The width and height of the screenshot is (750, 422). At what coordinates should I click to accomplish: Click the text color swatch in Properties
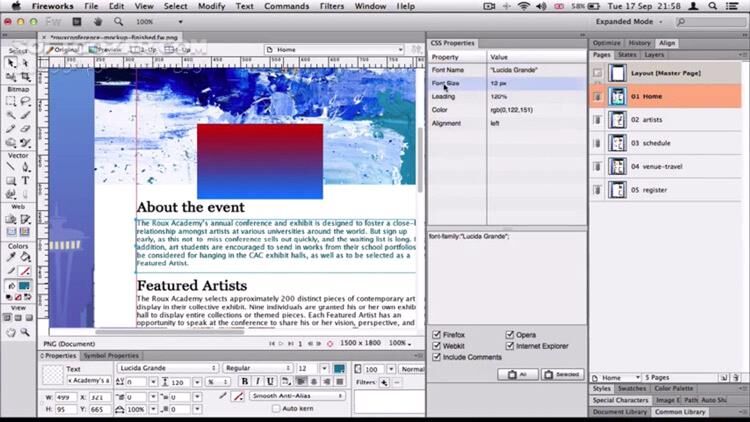[x=339, y=368]
